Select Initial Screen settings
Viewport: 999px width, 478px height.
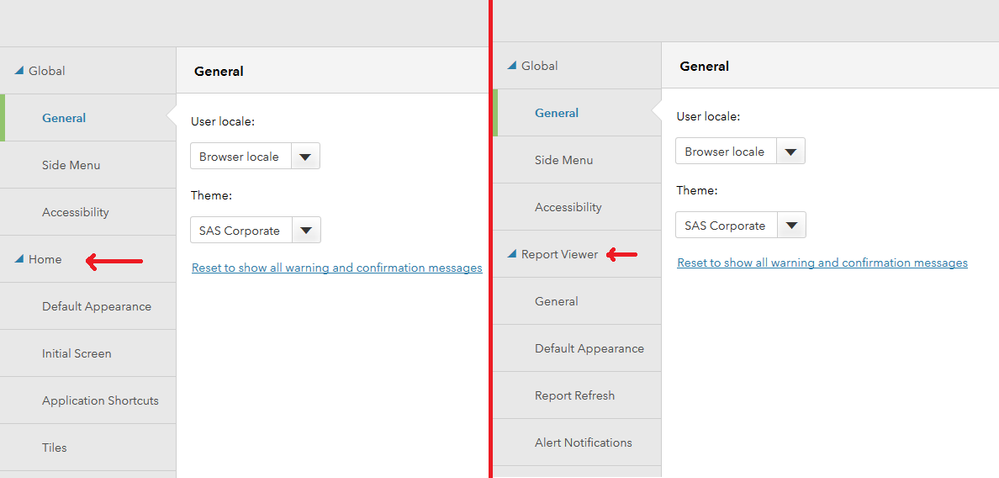click(77, 354)
